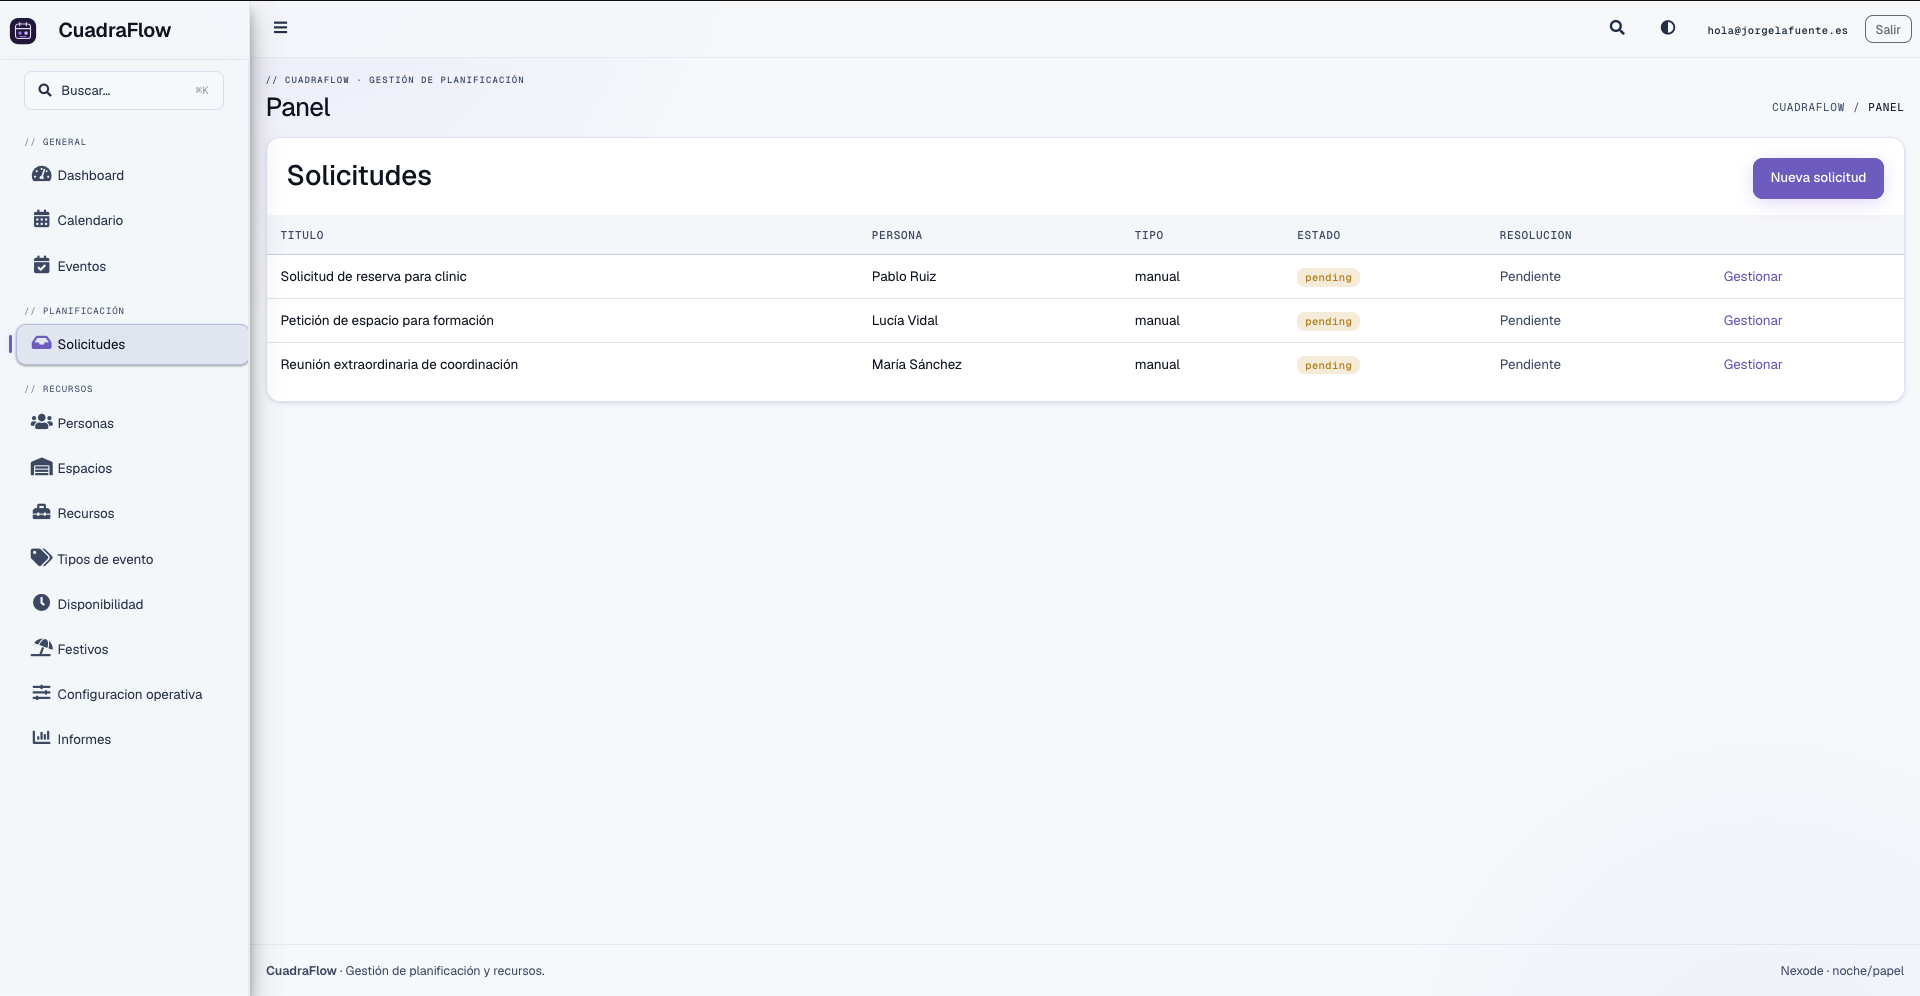Image resolution: width=1920 pixels, height=996 pixels.
Task: Toggle dark/light theme contrast icon
Action: point(1668,28)
